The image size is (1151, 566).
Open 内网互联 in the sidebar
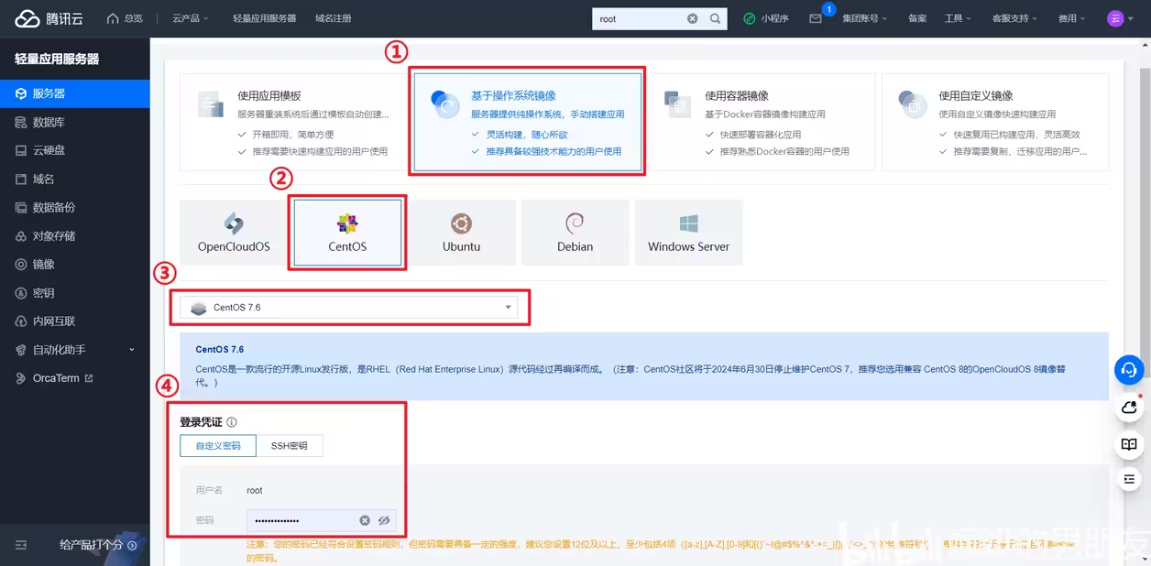[75, 322]
